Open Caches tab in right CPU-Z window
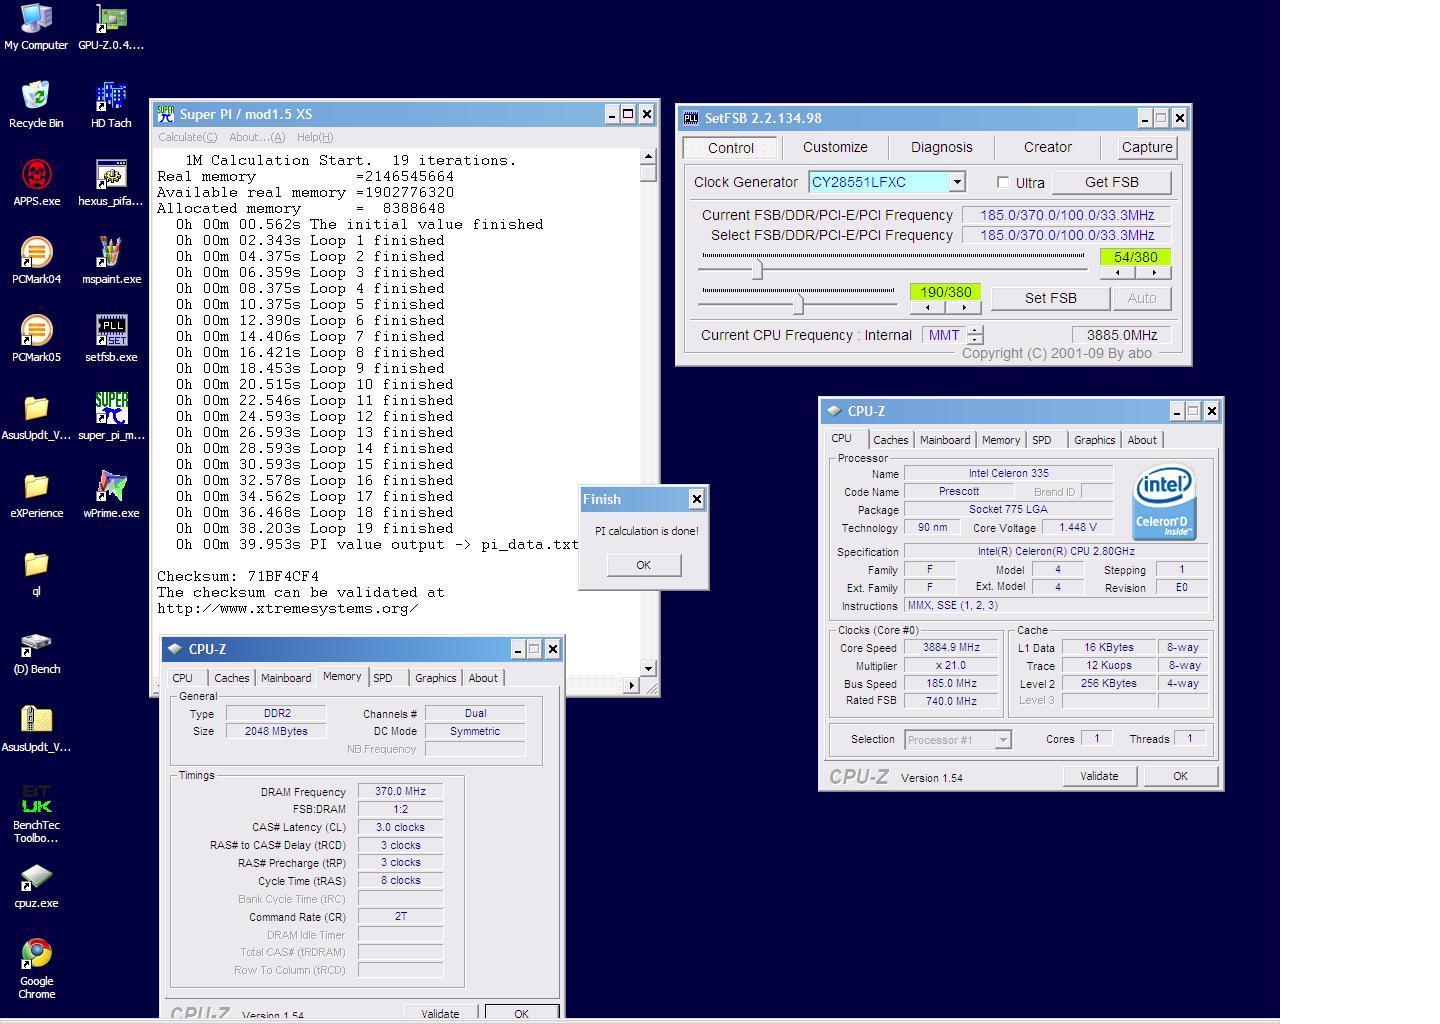The height and width of the screenshot is (1024, 1440). 890,440
